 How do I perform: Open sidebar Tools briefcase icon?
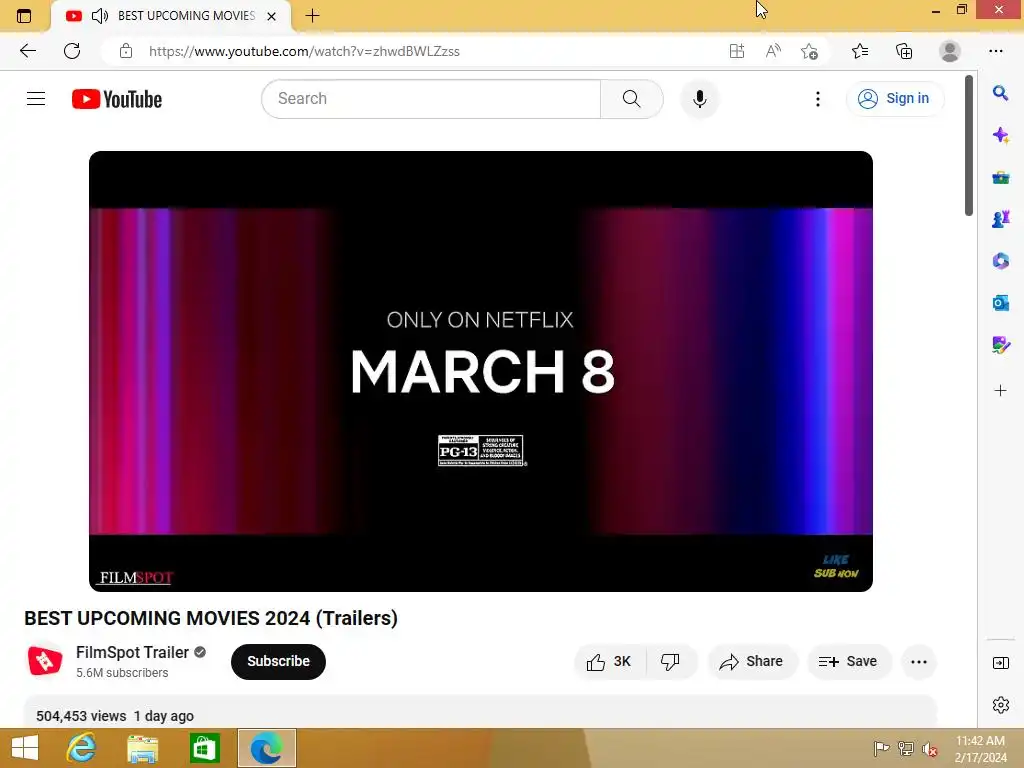click(1000, 177)
